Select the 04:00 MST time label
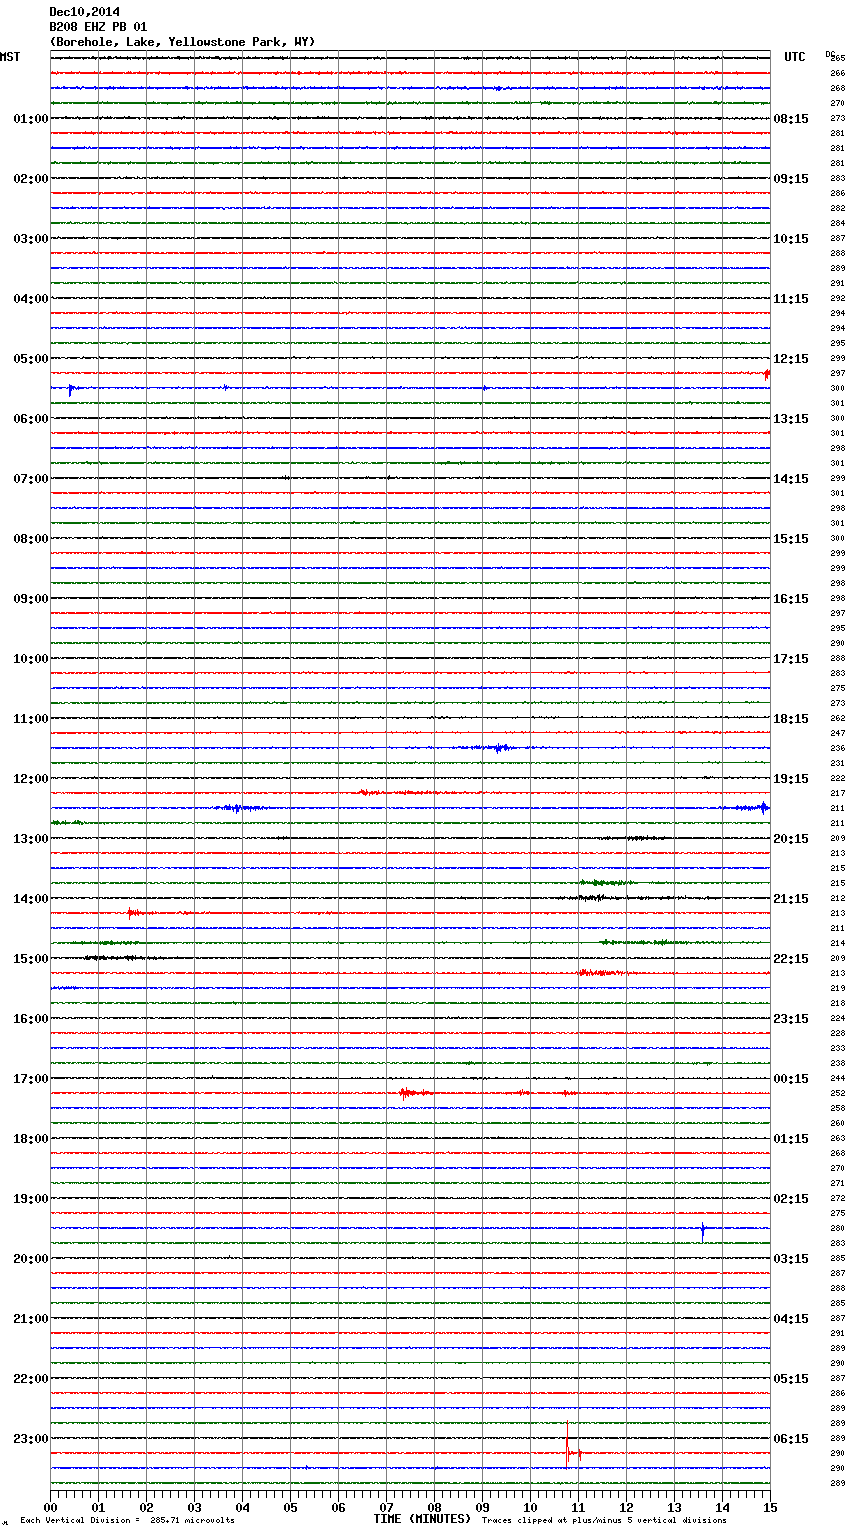850x1534 pixels. (x=31, y=299)
